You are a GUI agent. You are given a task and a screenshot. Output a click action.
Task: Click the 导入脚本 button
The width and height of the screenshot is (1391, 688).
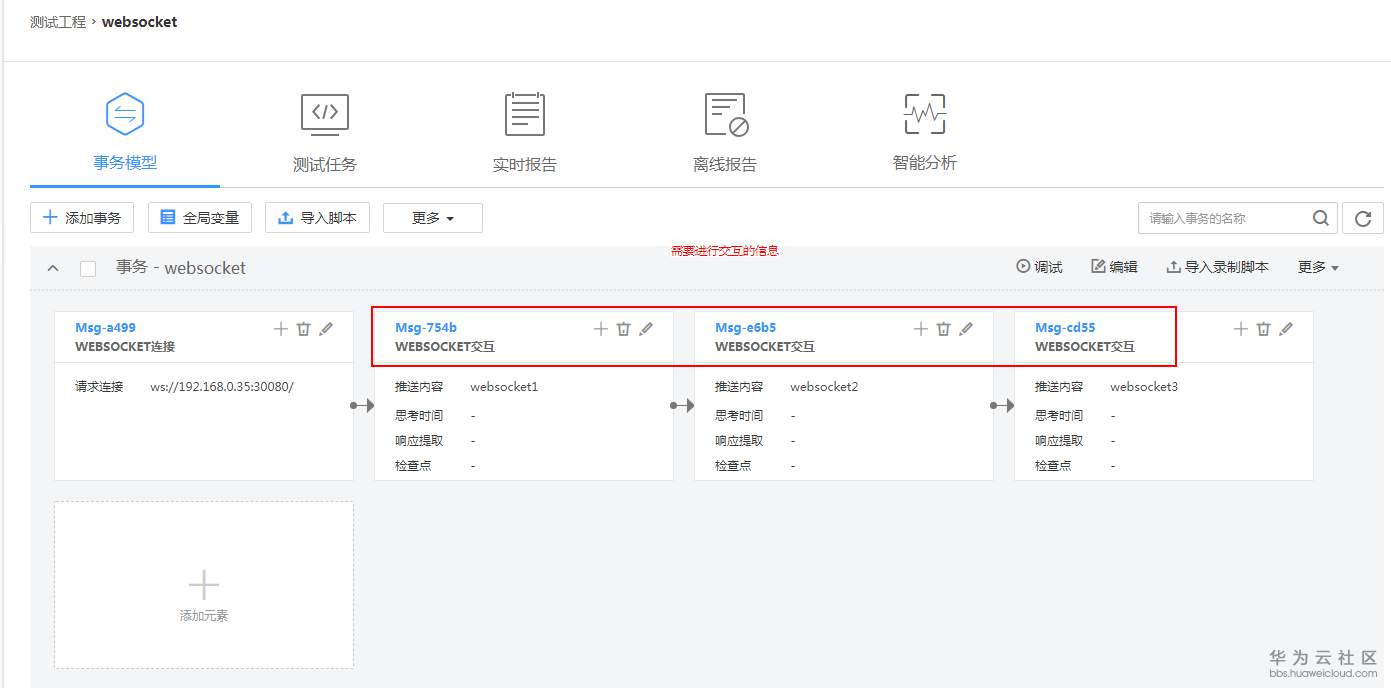pos(317,218)
